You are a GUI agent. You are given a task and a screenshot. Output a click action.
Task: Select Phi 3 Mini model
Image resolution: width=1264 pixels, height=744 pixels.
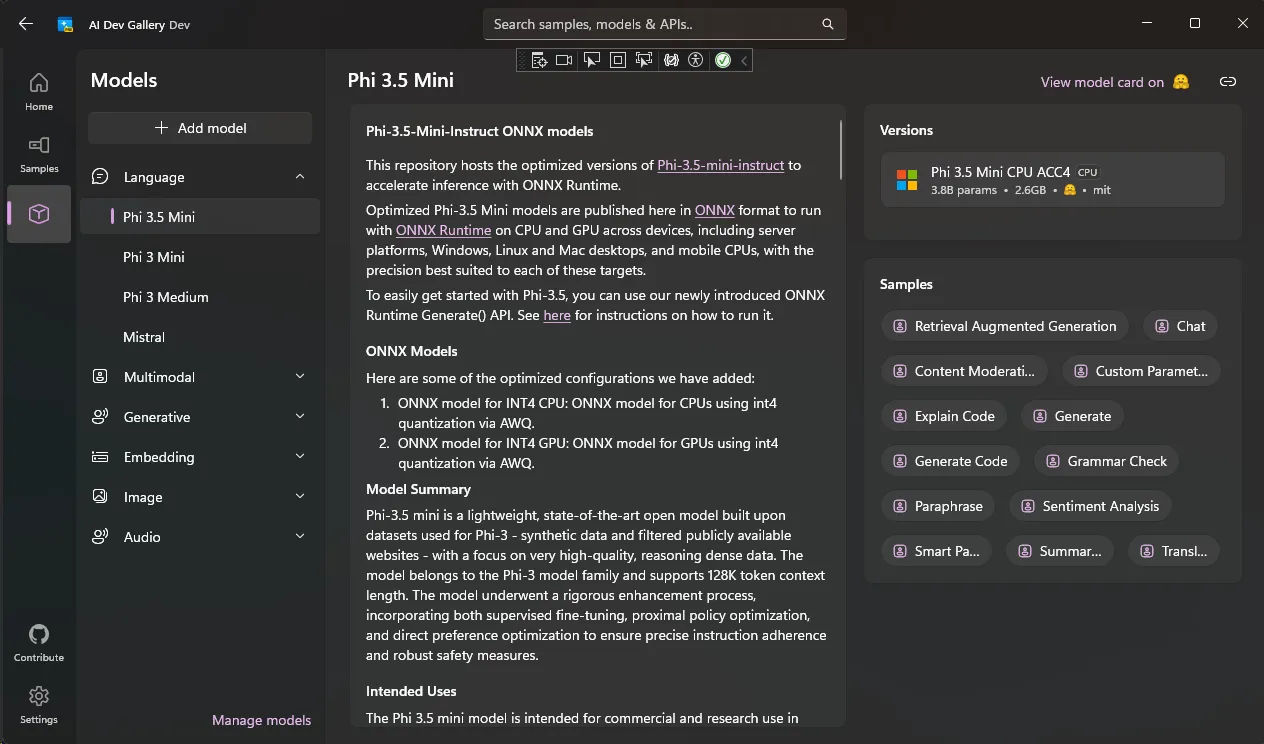point(200,257)
